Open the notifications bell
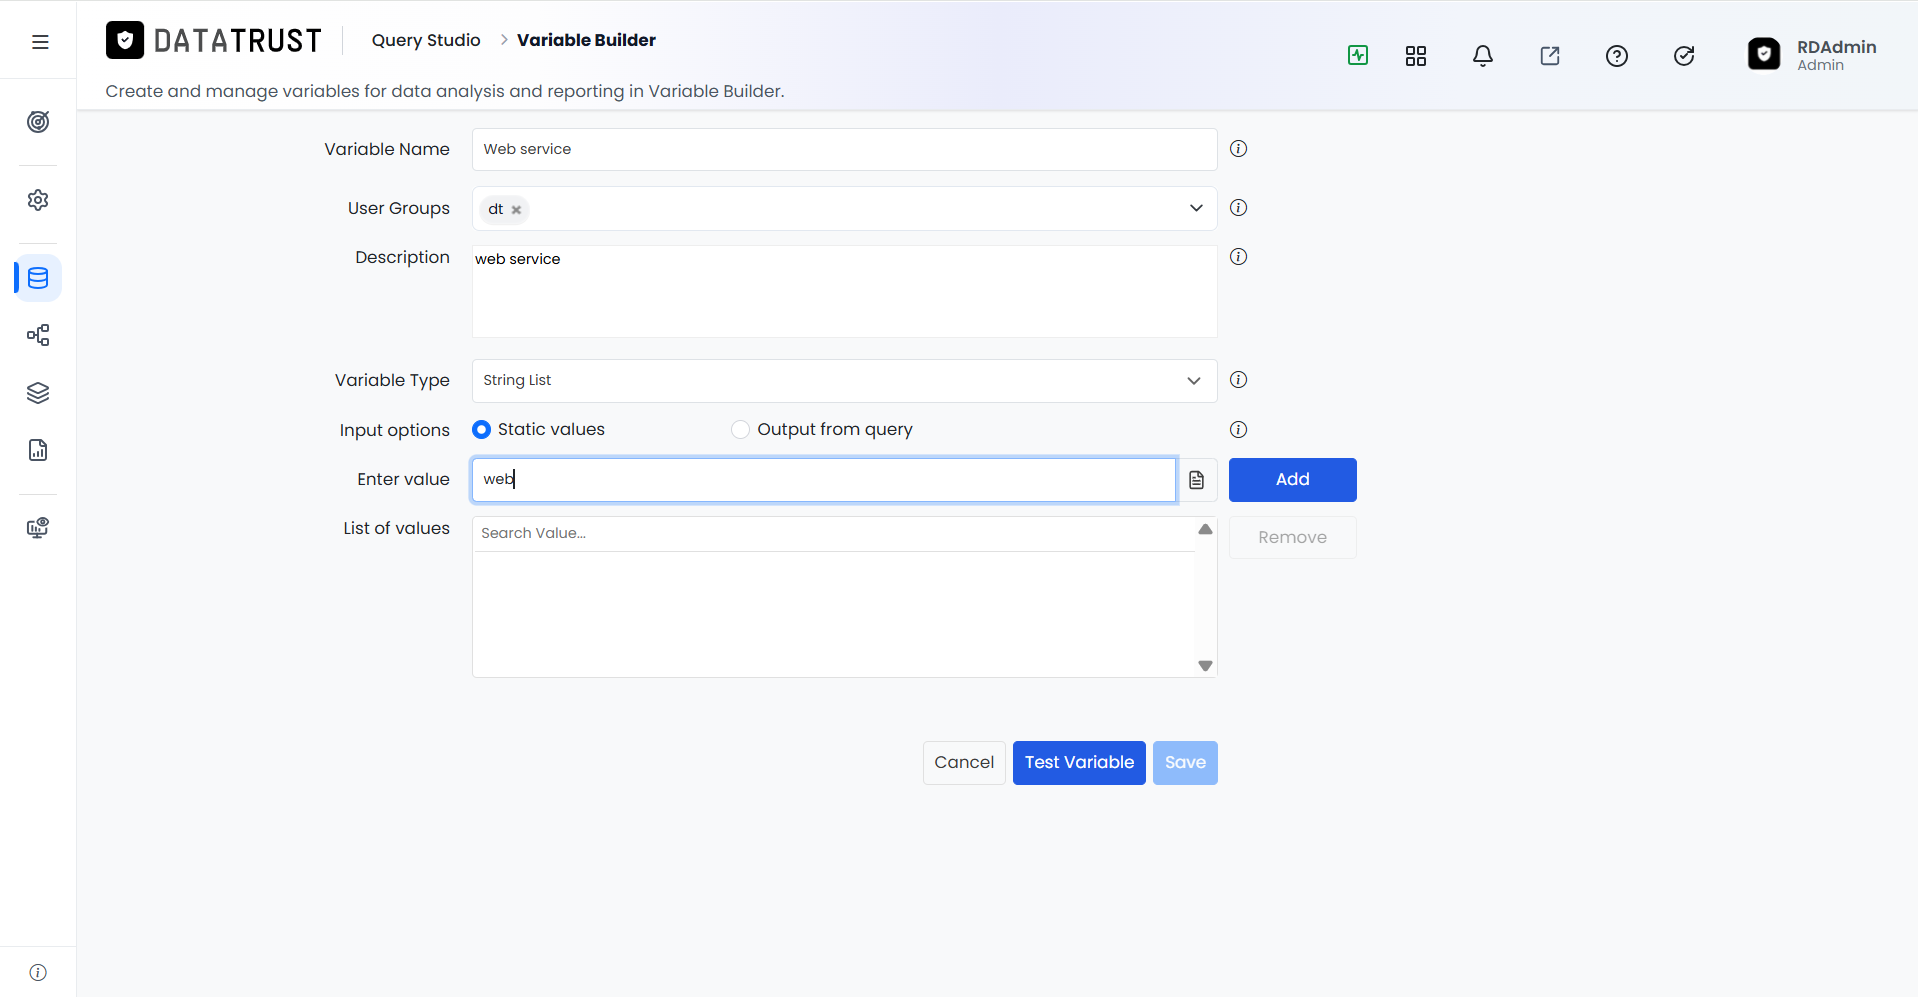The height and width of the screenshot is (997, 1918). (x=1483, y=56)
